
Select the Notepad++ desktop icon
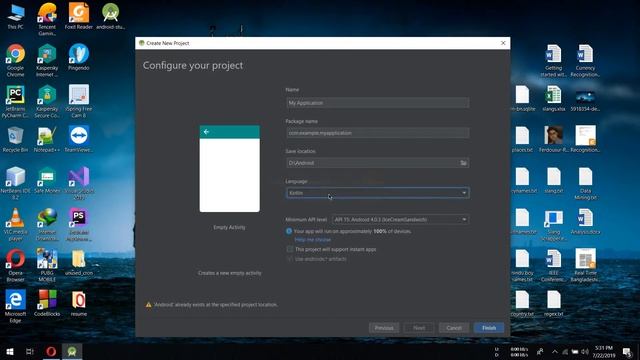tap(47, 140)
